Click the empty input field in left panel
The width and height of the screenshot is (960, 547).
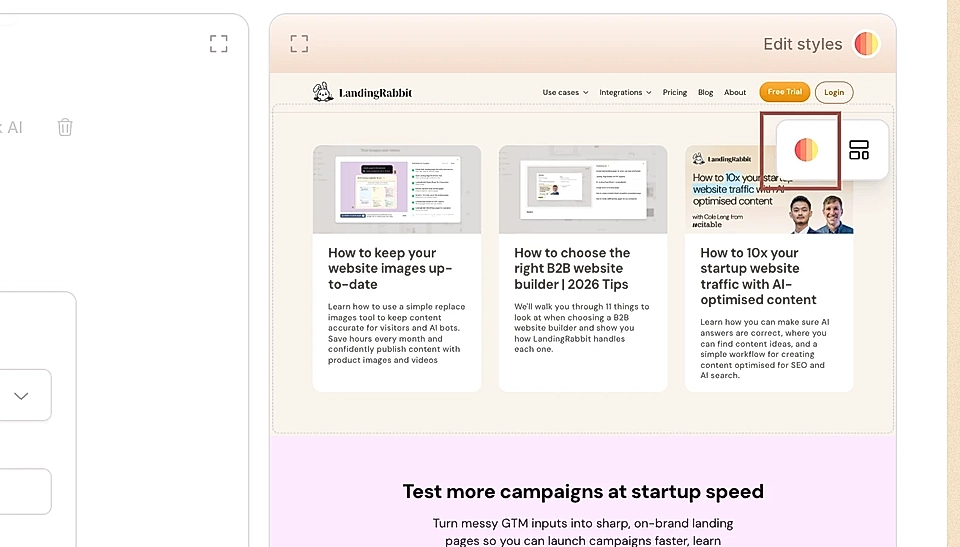click(x=24, y=491)
